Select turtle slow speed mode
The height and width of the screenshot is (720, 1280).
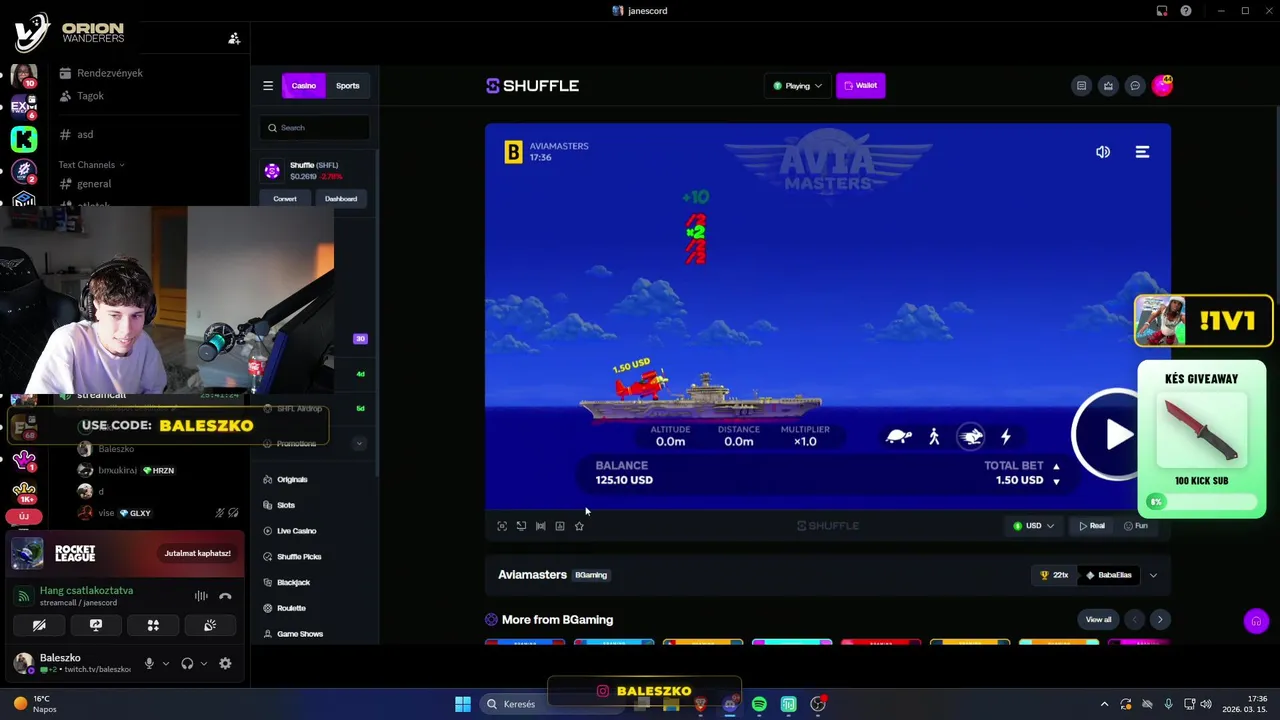point(898,437)
